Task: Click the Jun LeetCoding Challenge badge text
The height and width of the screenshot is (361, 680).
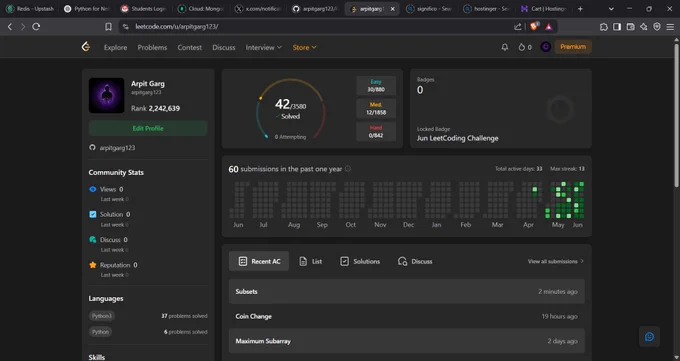Action: 458,138
